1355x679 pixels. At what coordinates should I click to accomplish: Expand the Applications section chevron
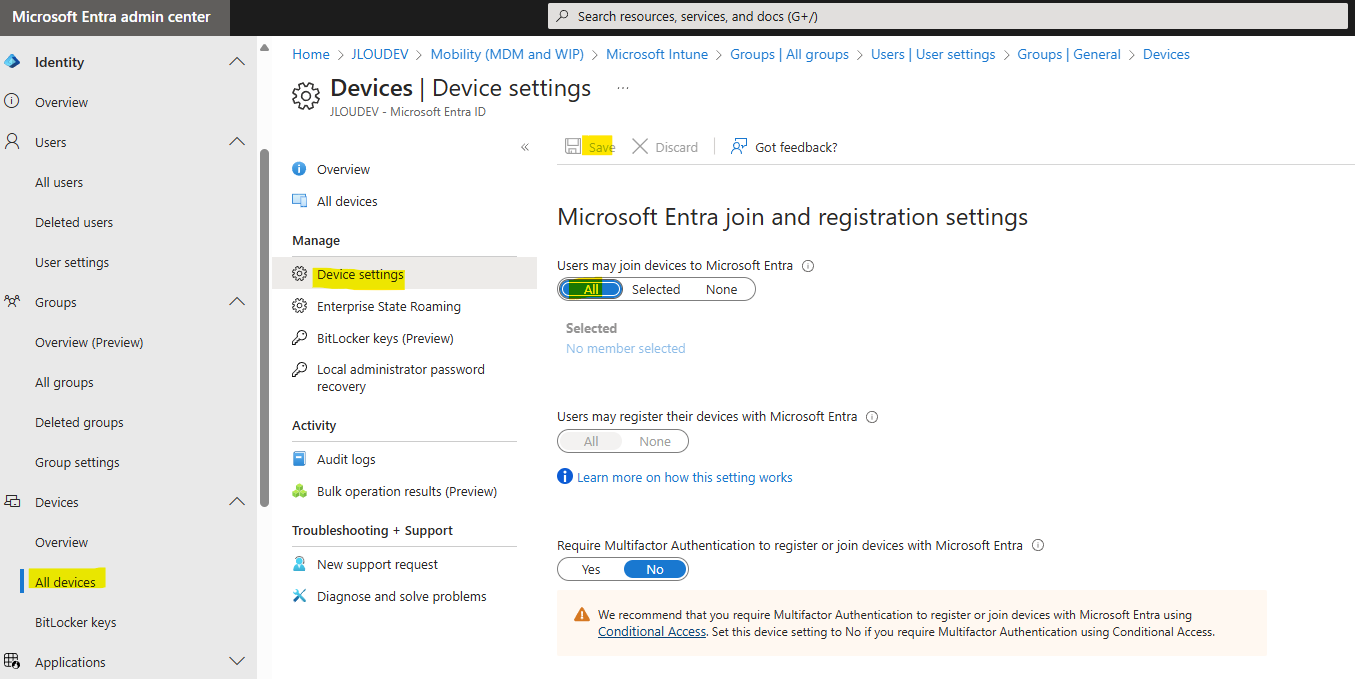pos(237,662)
